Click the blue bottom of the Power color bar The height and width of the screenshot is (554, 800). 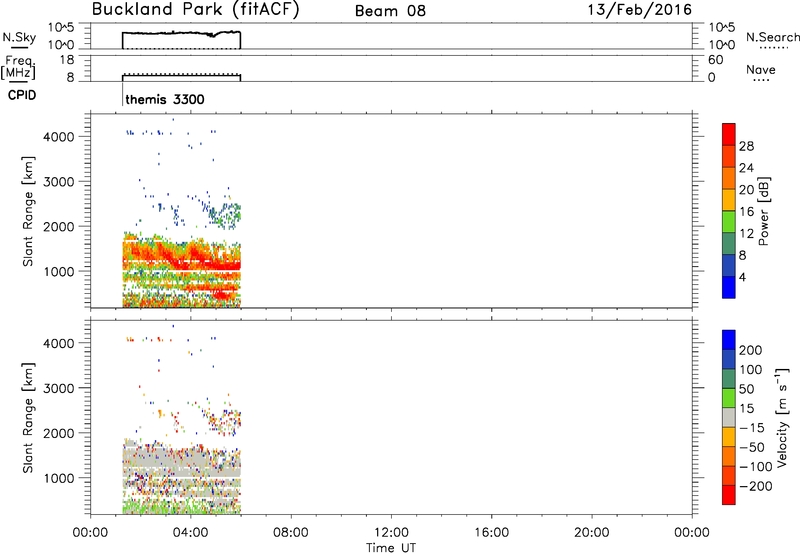pos(729,287)
